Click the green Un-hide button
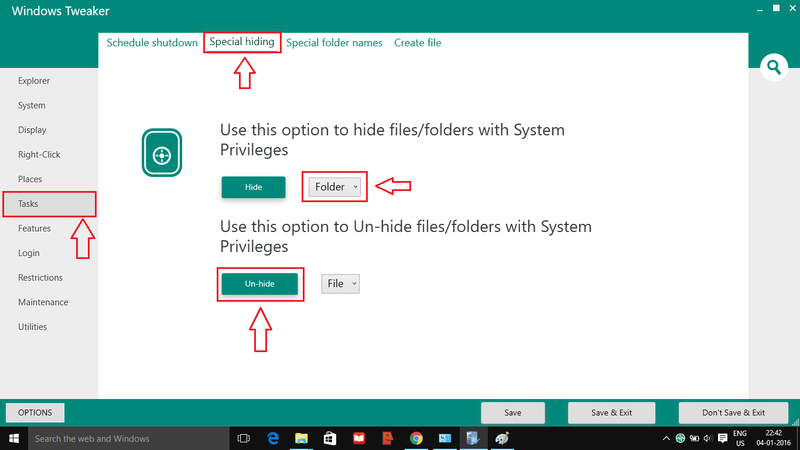The height and width of the screenshot is (450, 800). (260, 284)
